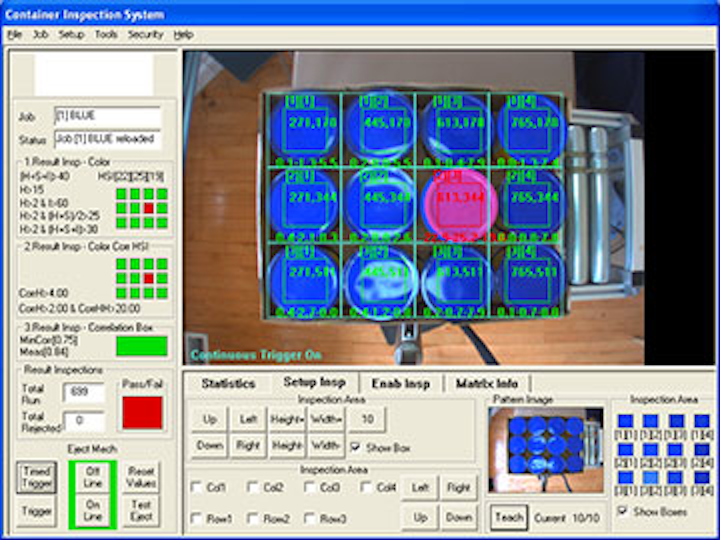
Task: Open the Help menu
Action: 183,35
